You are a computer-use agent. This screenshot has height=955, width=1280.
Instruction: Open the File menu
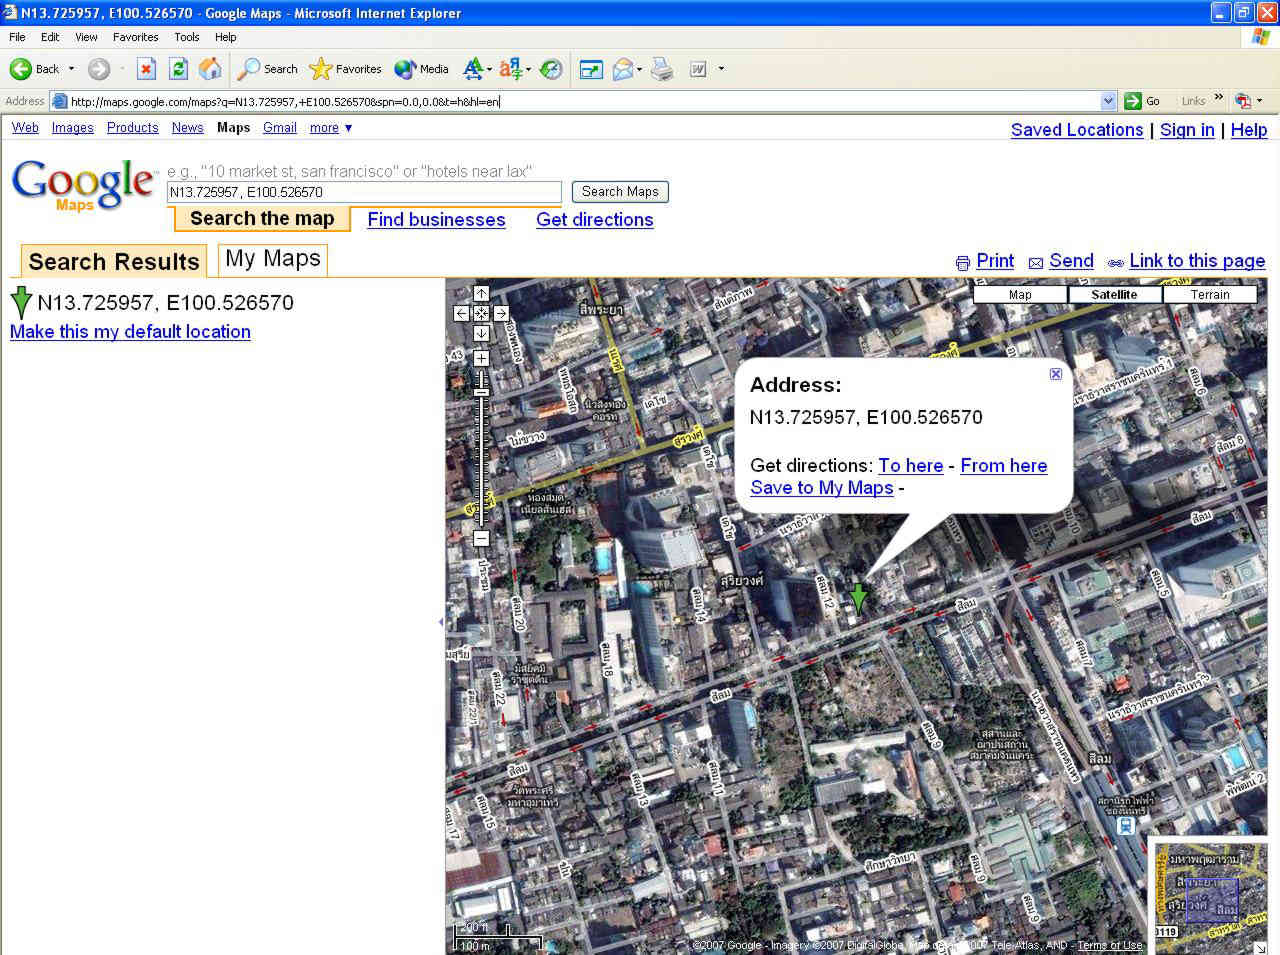pos(17,37)
